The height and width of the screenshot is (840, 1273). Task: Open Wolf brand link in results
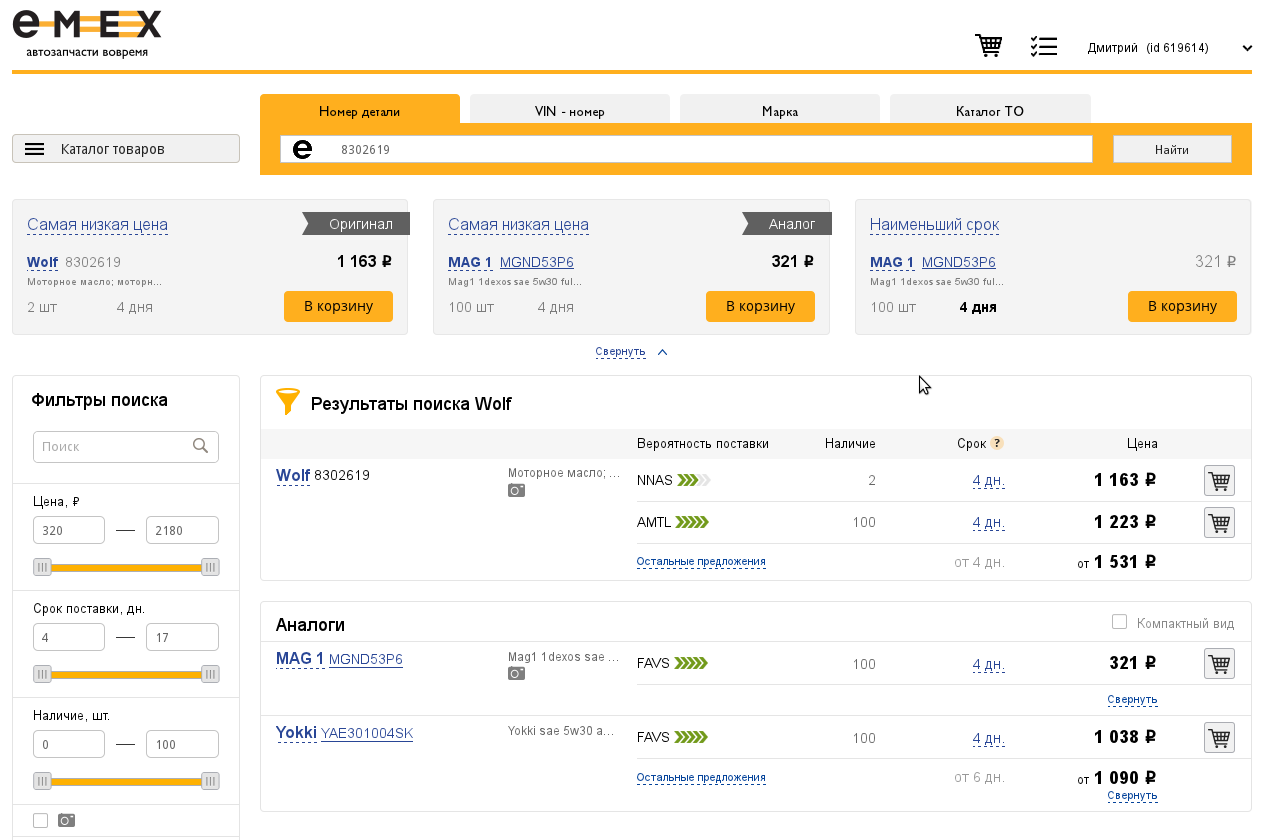click(x=293, y=475)
